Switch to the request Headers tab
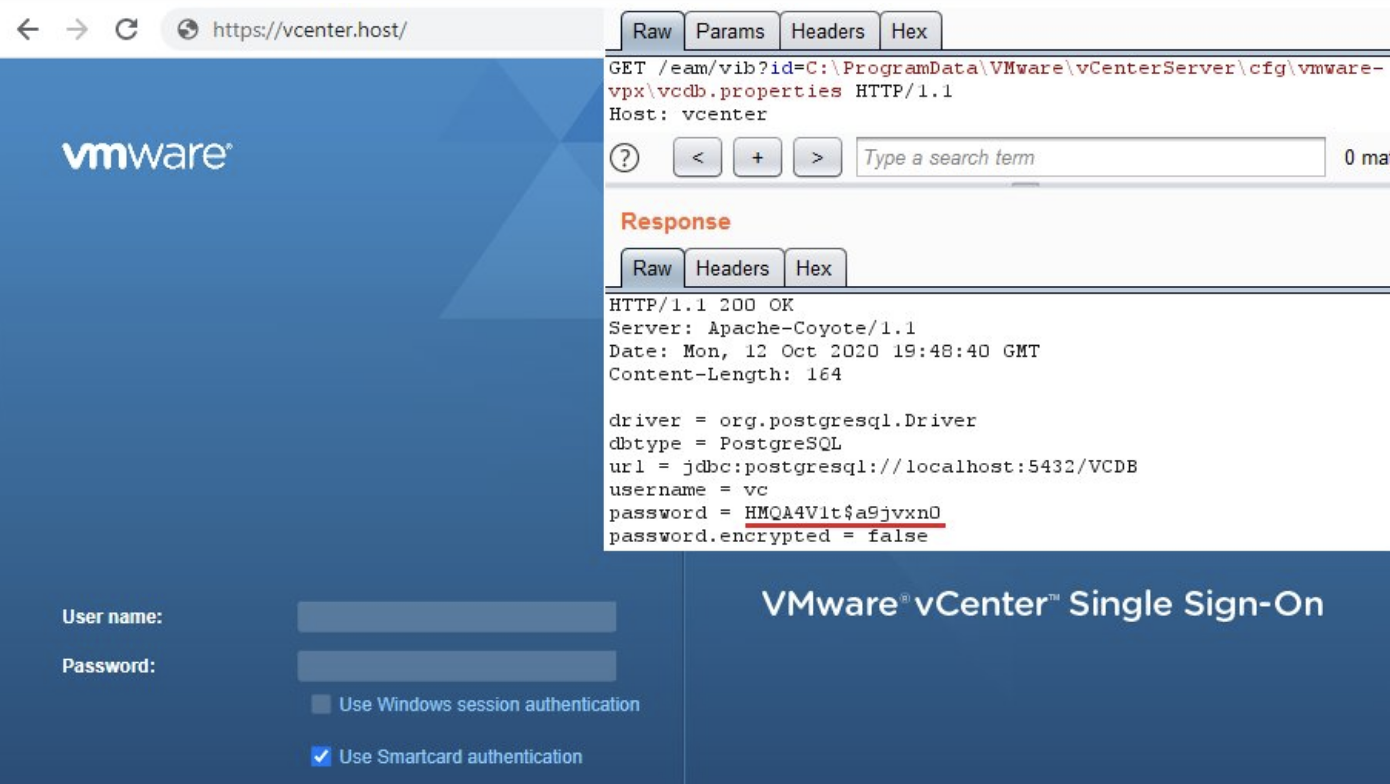Screen dimensions: 1390x784 tap(828, 31)
